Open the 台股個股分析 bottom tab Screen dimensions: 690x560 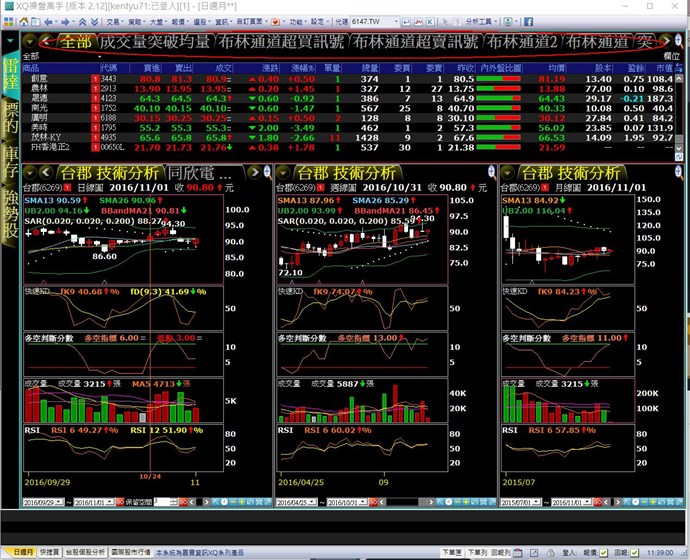[86, 551]
